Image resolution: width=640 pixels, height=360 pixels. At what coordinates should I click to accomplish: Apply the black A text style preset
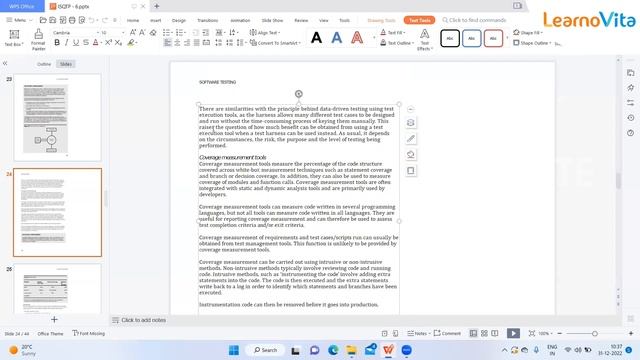pos(316,38)
